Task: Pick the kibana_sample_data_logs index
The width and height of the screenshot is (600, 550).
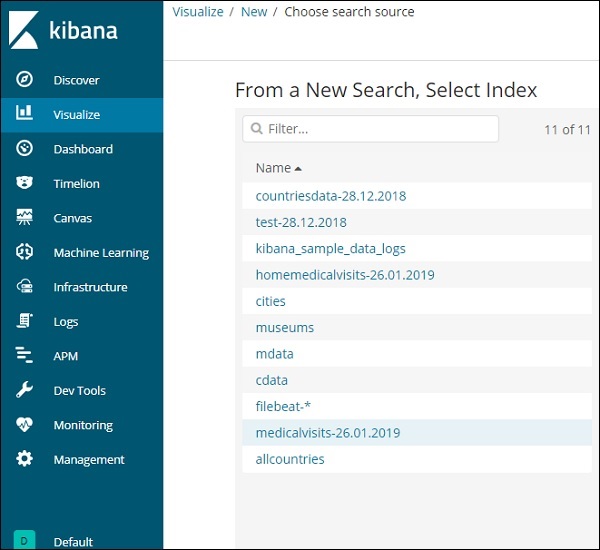Action: 330,248
